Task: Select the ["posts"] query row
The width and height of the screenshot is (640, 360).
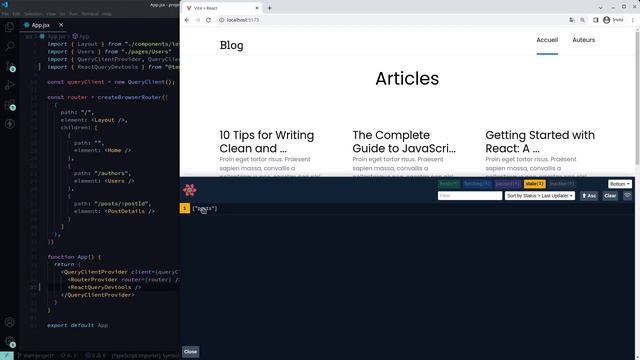Action: point(407,209)
